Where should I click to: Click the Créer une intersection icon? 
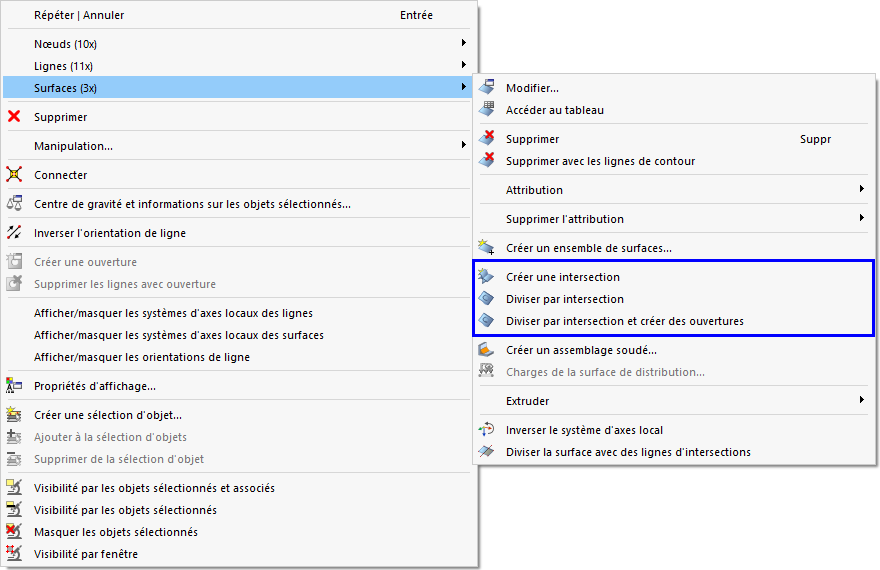point(487,277)
